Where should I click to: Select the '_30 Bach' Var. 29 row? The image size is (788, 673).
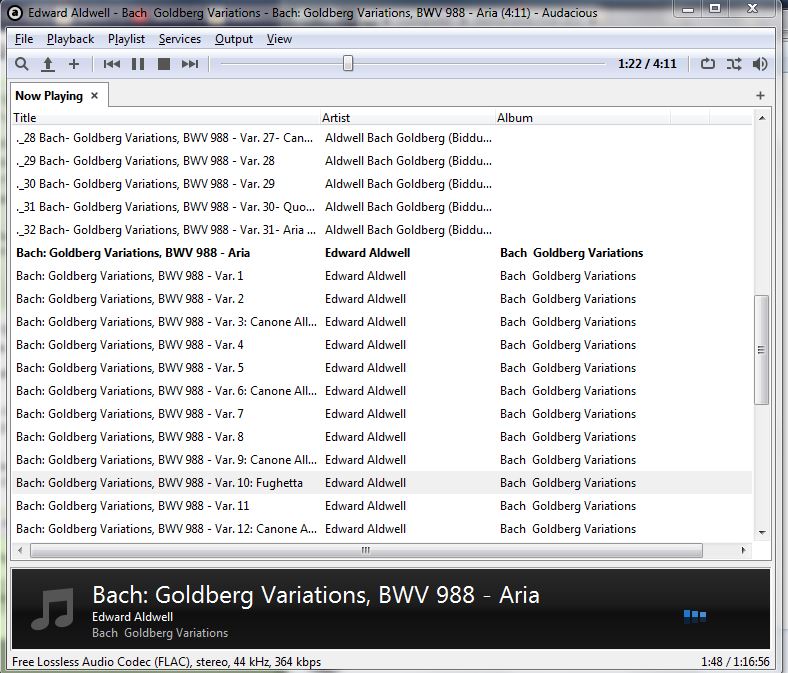pyautogui.click(x=382, y=184)
